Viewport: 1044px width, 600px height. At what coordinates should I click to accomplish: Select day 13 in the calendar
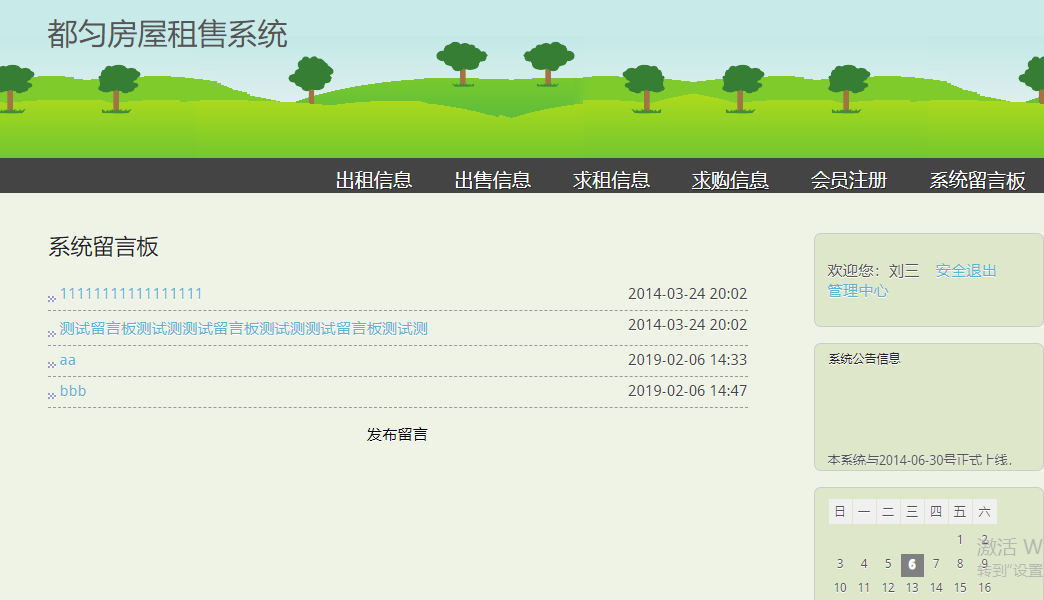(x=912, y=588)
